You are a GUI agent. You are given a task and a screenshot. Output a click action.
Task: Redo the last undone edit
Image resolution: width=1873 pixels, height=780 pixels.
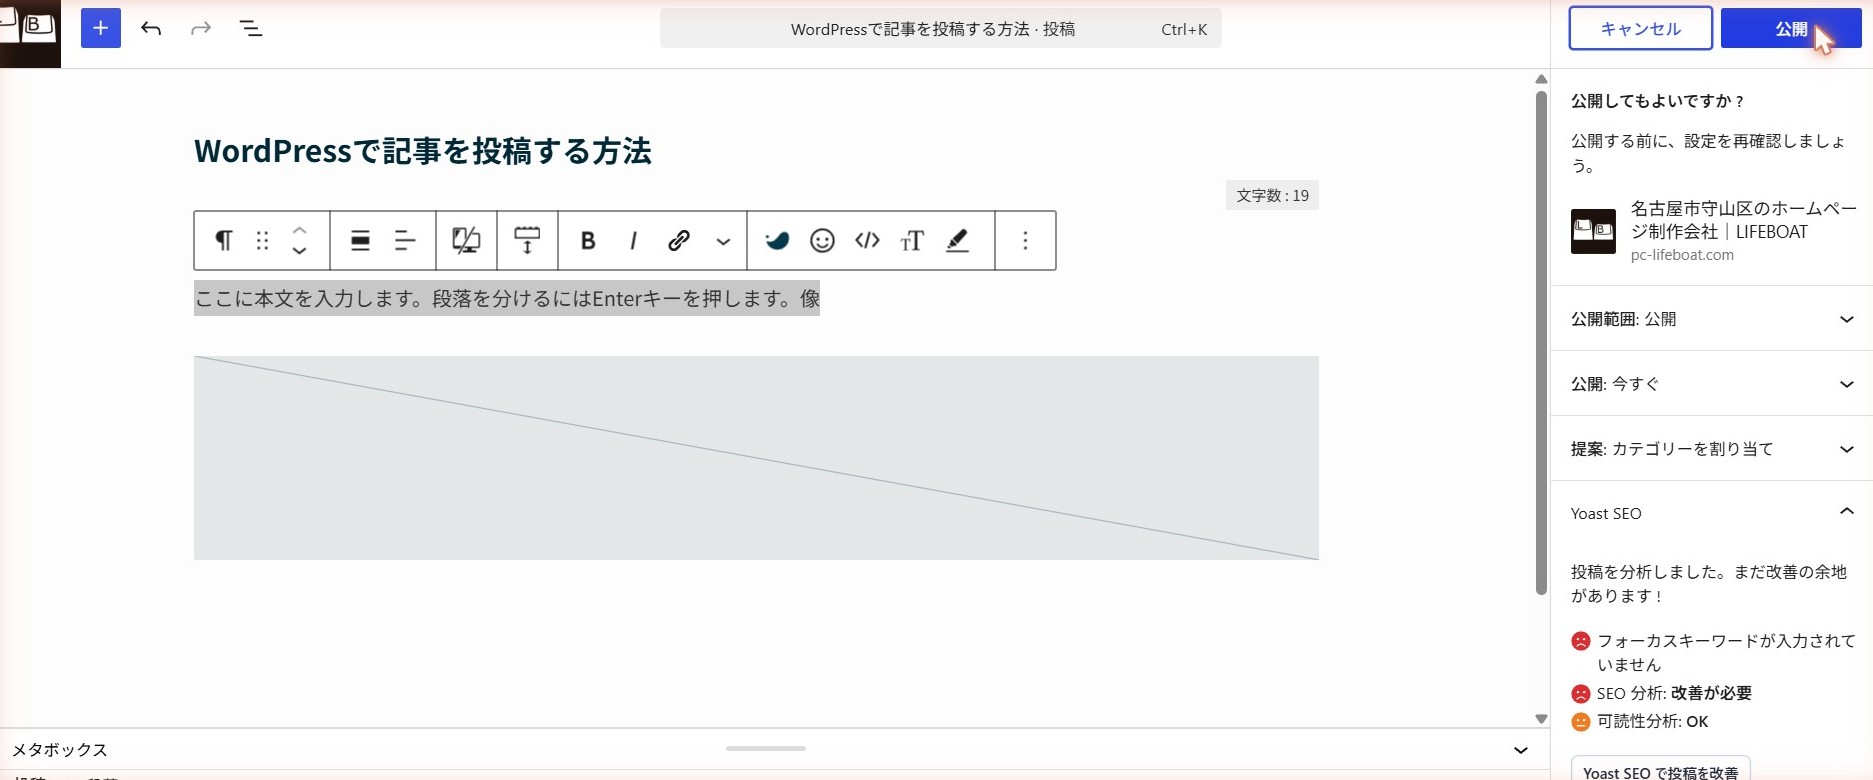point(201,28)
